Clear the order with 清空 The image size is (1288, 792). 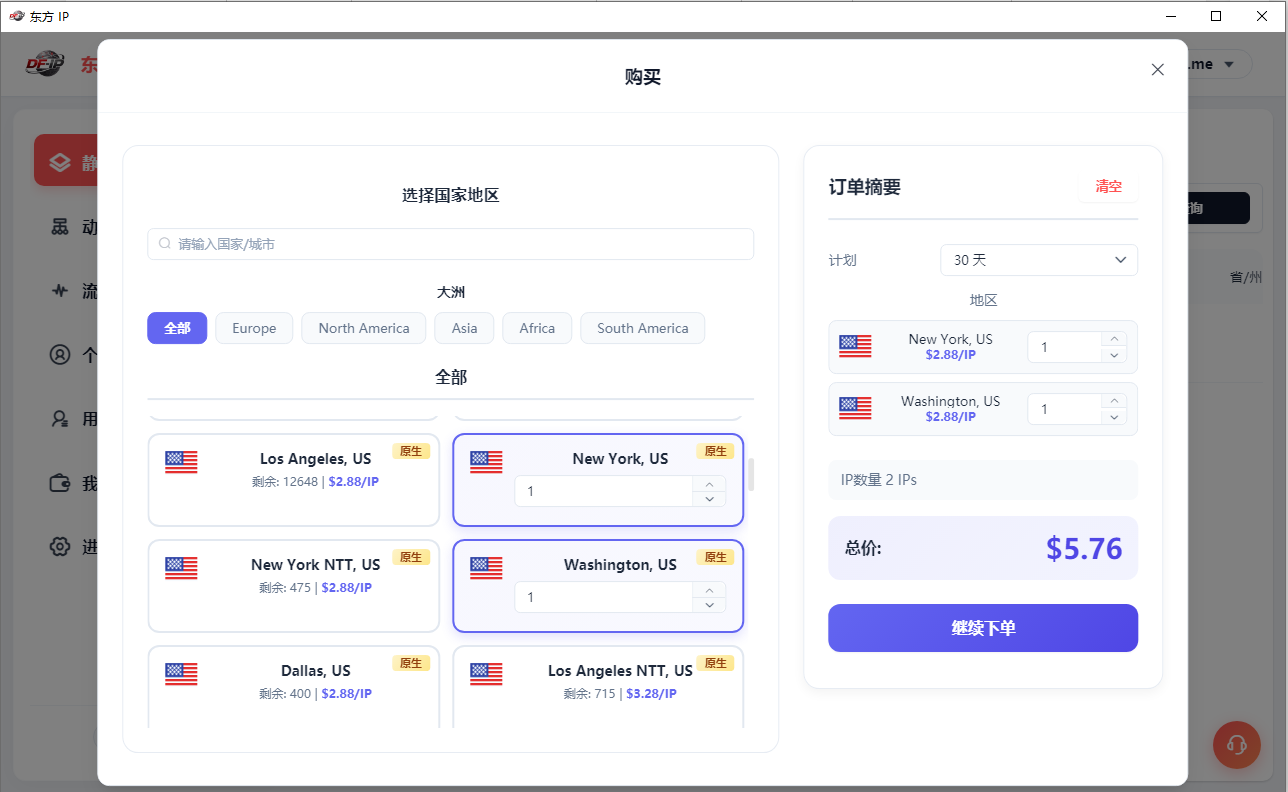[1108, 187]
